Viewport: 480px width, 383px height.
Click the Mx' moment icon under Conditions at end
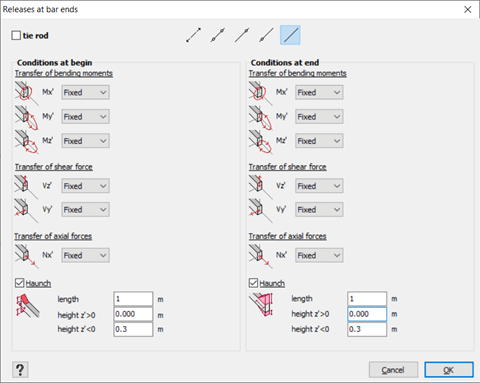(x=260, y=93)
